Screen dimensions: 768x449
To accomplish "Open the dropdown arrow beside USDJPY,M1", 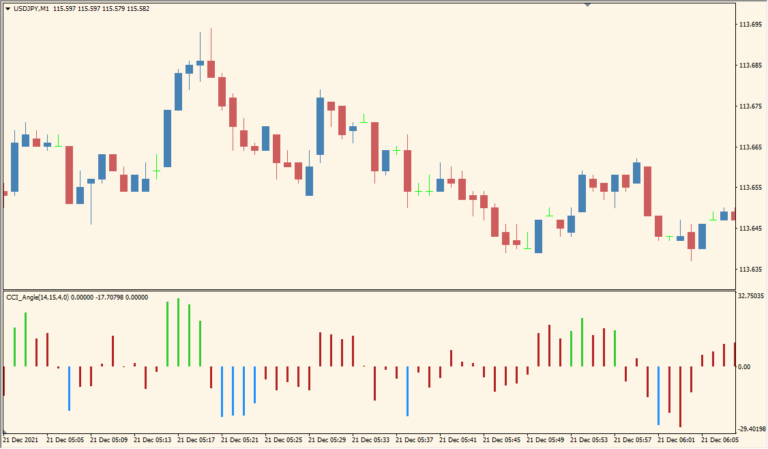I will (8, 8).
